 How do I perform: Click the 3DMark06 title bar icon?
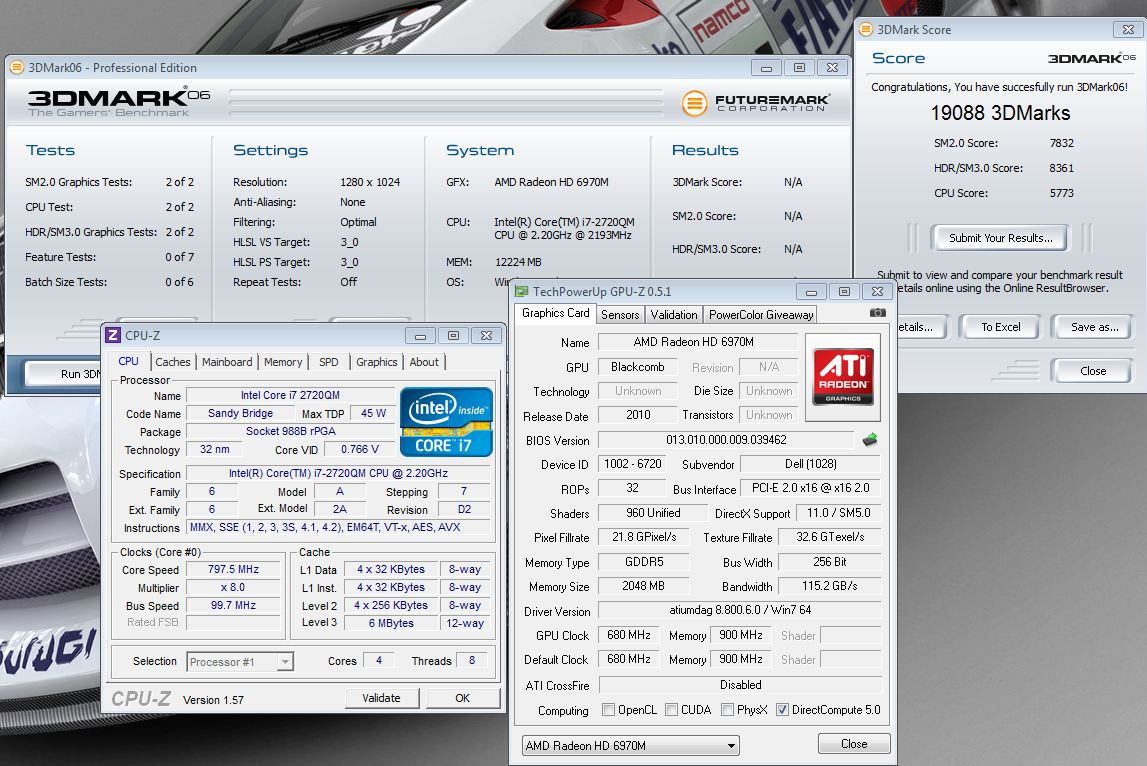tap(16, 67)
